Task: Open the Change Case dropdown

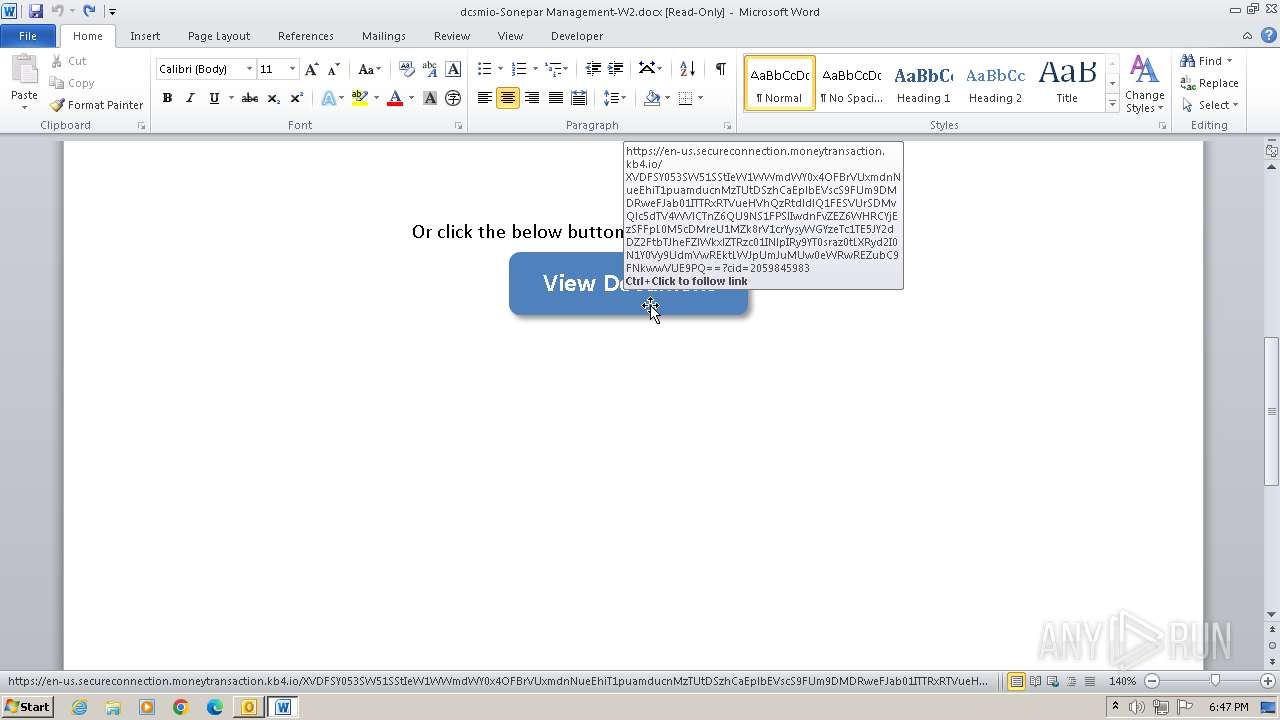Action: pos(369,69)
